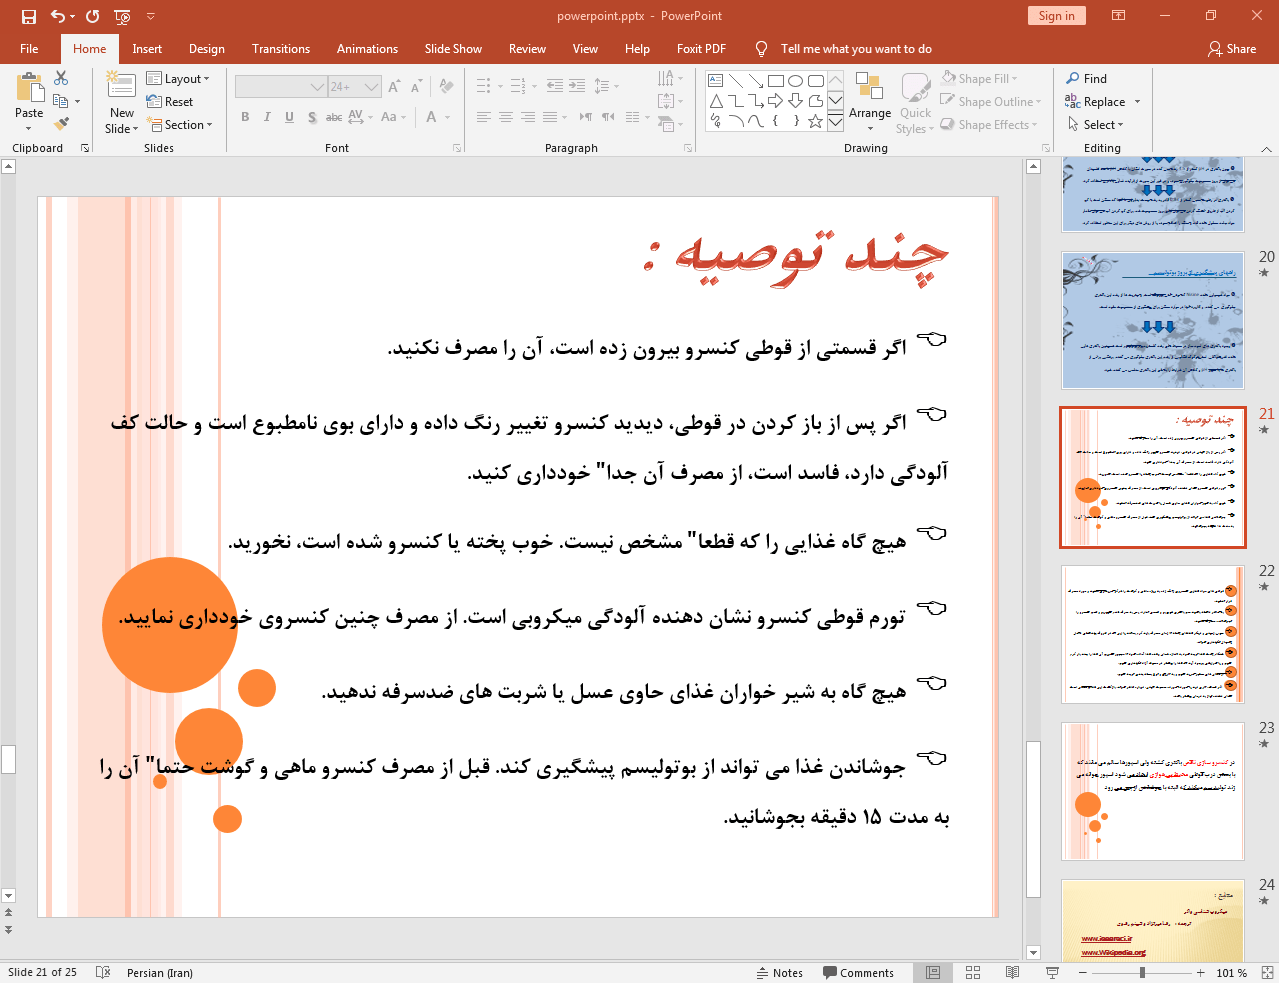Click the Center align icon
This screenshot has width=1279, height=983.
click(x=506, y=117)
